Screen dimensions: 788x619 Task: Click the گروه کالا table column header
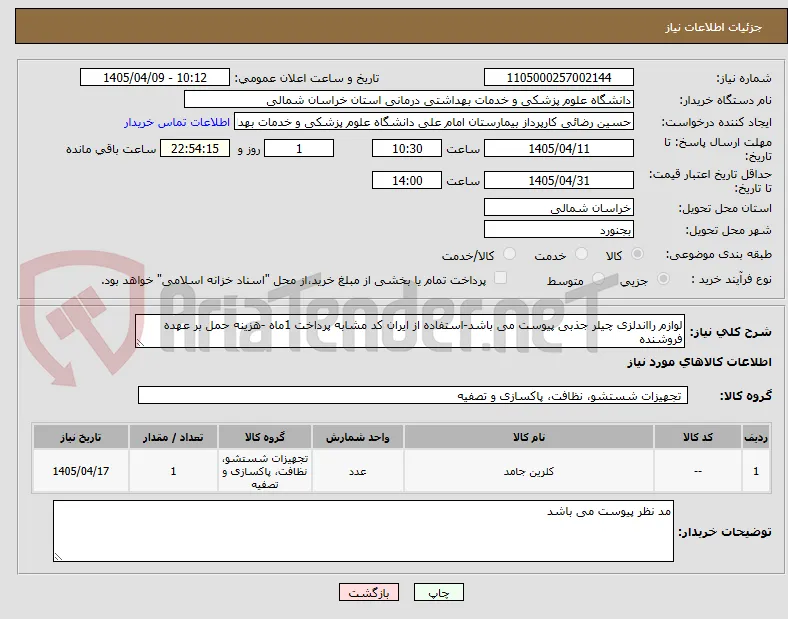click(x=265, y=437)
